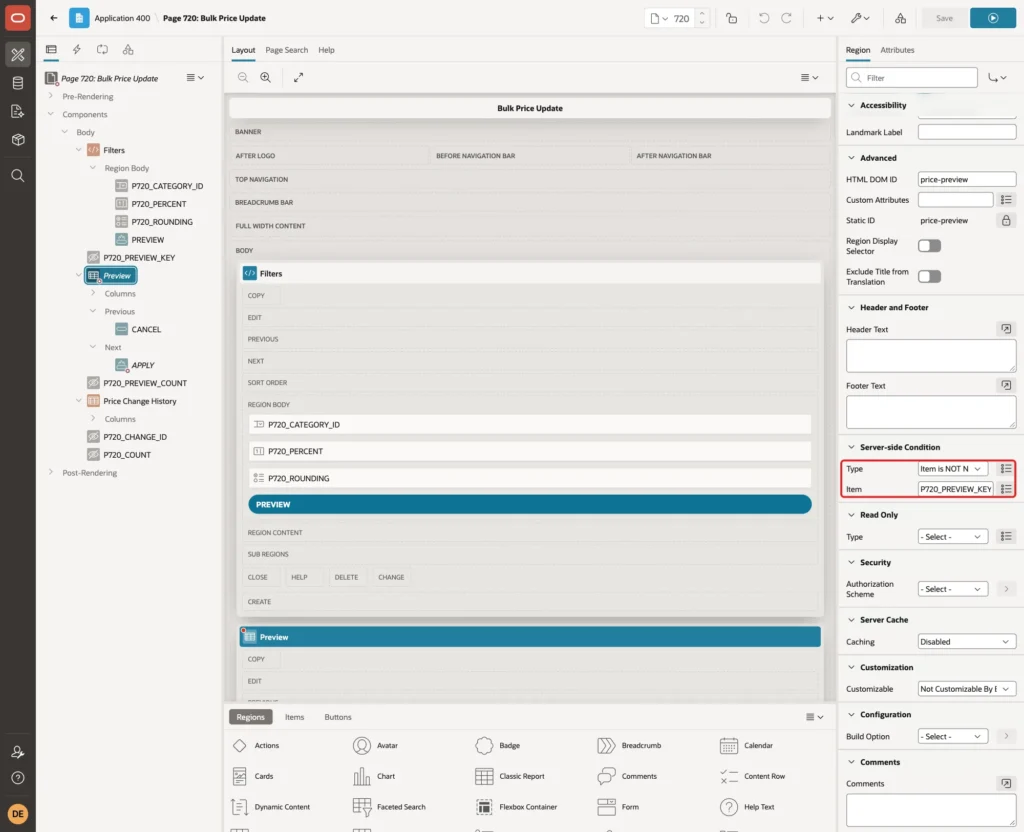The width and height of the screenshot is (1024, 832).
Task: Open the utilities wrench menu
Action: point(860,18)
